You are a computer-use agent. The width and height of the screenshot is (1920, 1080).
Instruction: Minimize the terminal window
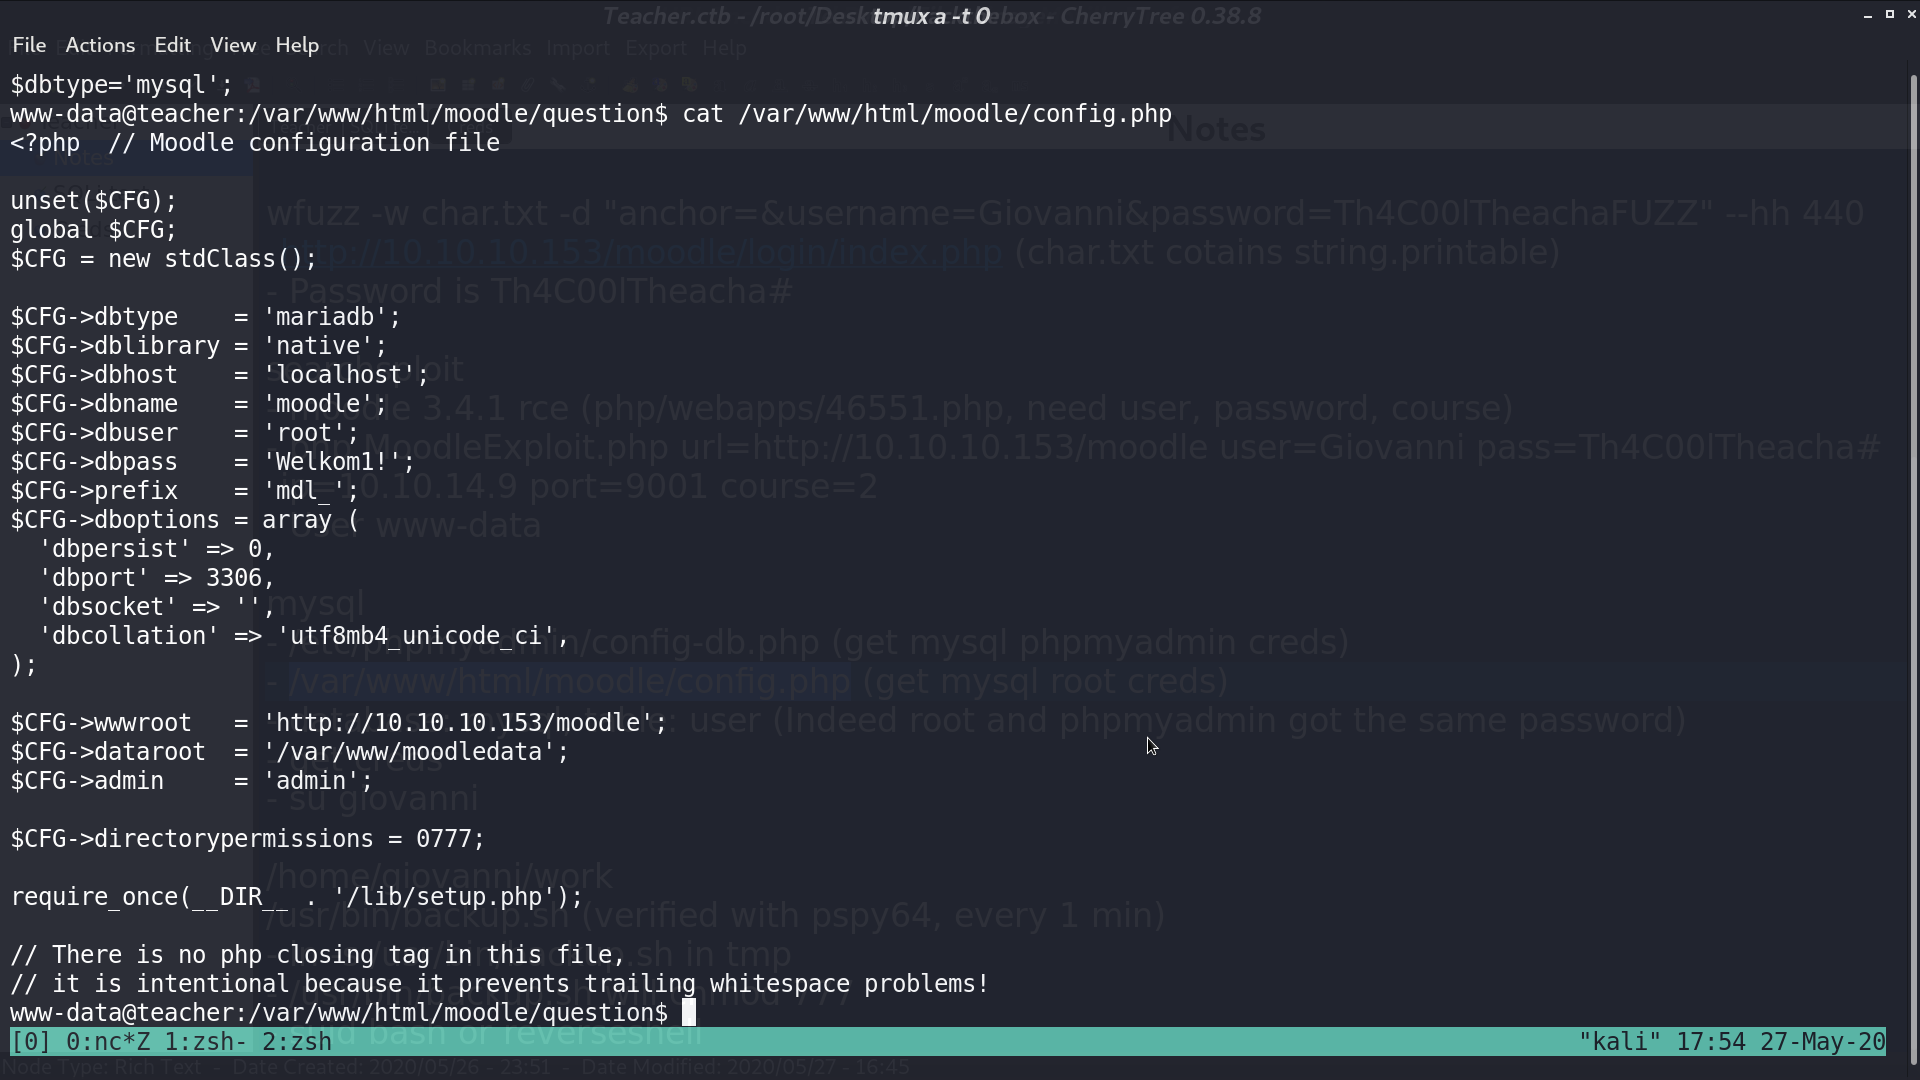pyautogui.click(x=1868, y=15)
